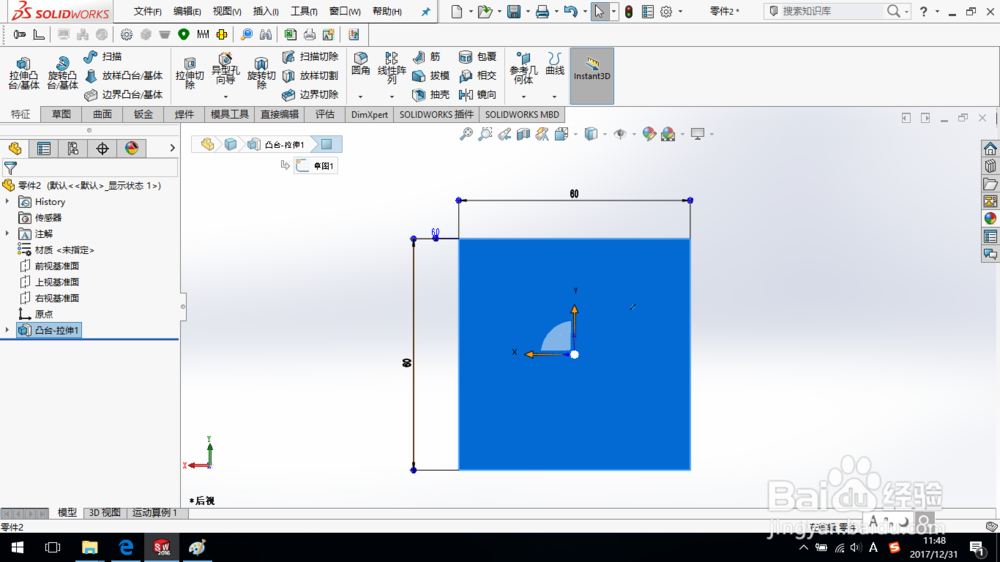Click the Save icon in the top toolbar
Viewport: 1000px width, 562px height.
pyautogui.click(x=513, y=11)
